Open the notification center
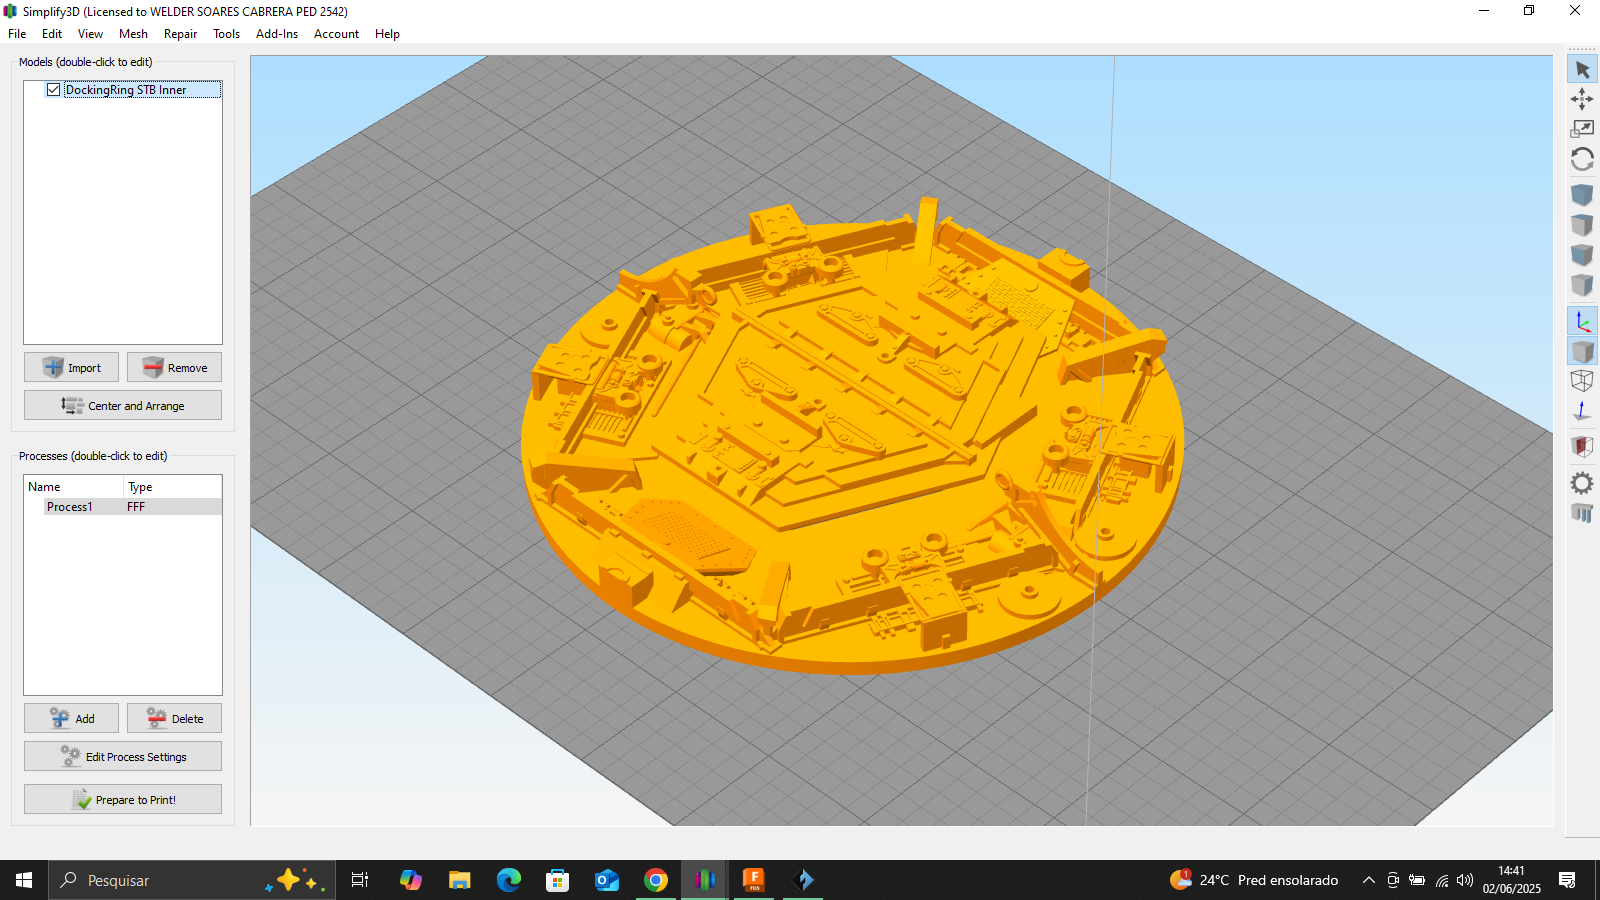 (1567, 880)
